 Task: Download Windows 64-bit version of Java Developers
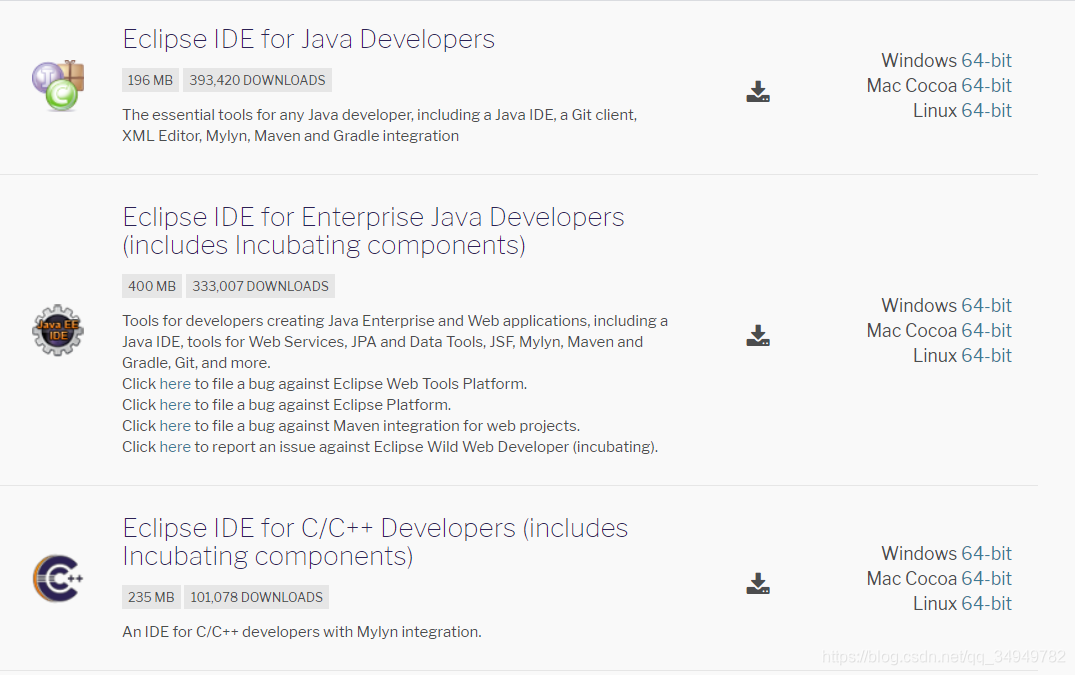(990, 60)
